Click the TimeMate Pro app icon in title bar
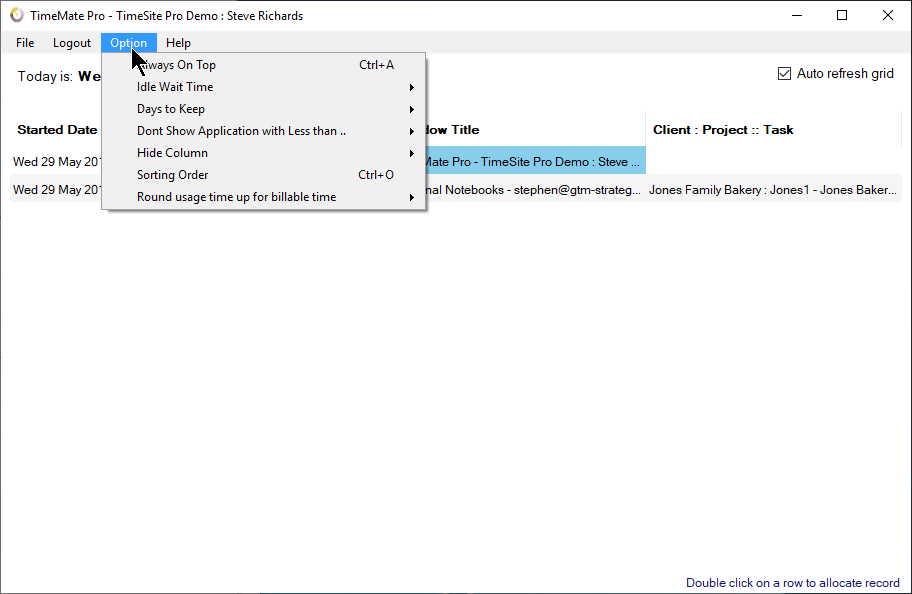 17,15
